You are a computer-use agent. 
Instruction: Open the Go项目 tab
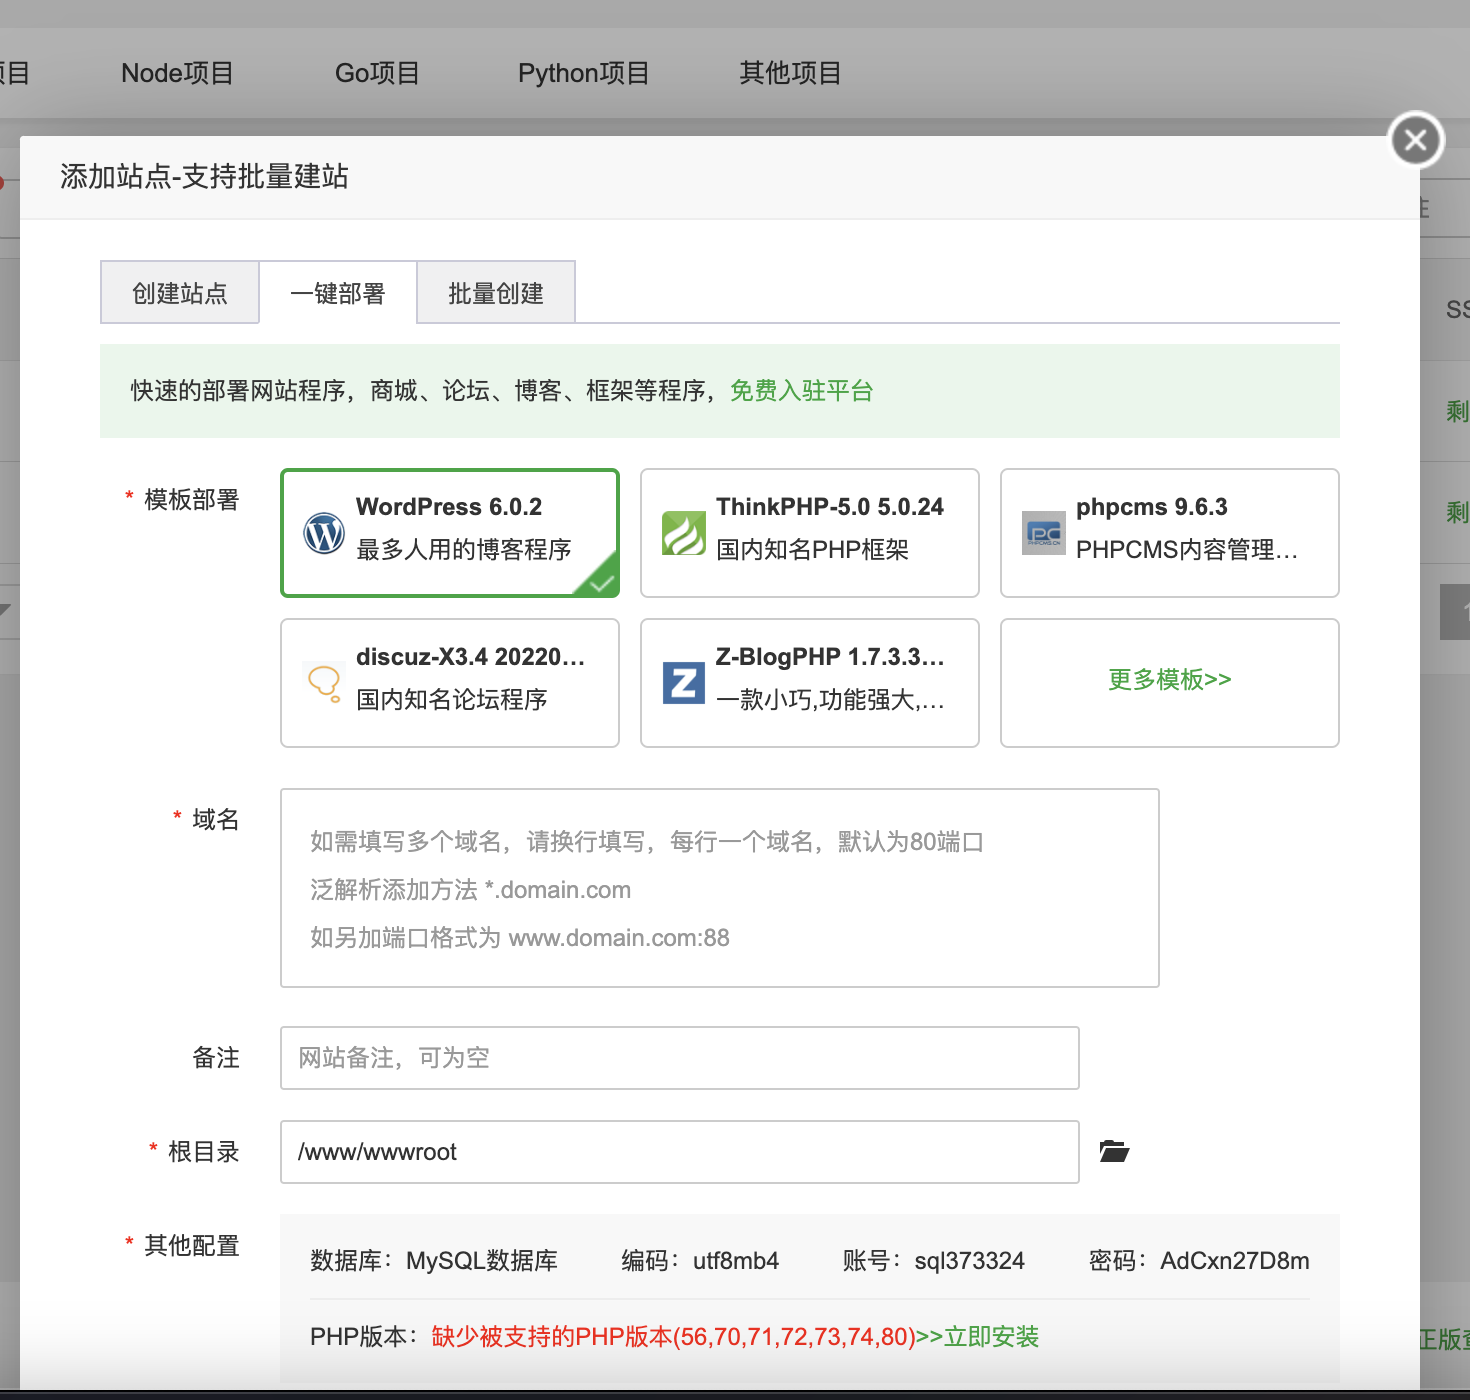tap(377, 73)
